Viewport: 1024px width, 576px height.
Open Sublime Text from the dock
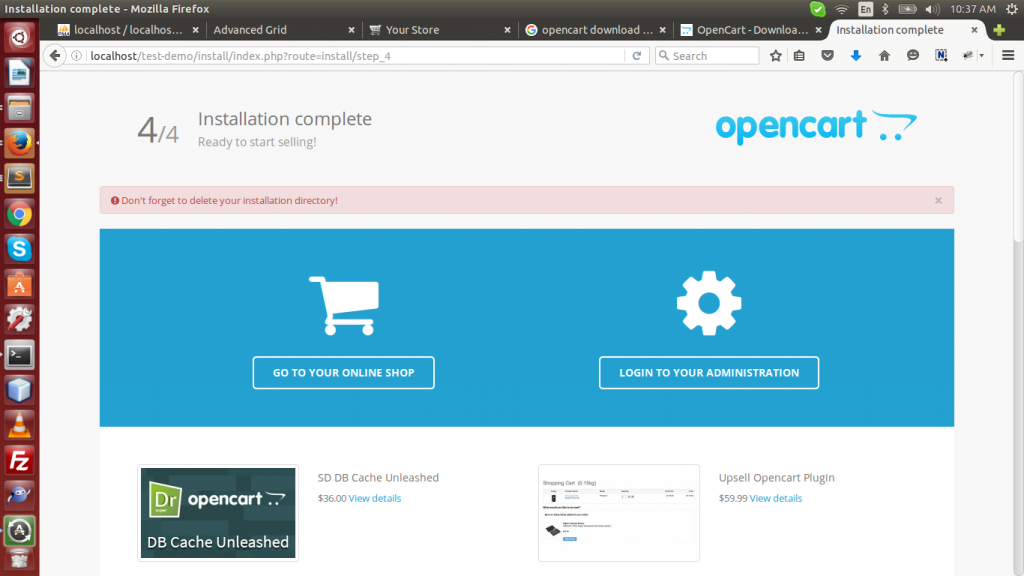pos(19,178)
